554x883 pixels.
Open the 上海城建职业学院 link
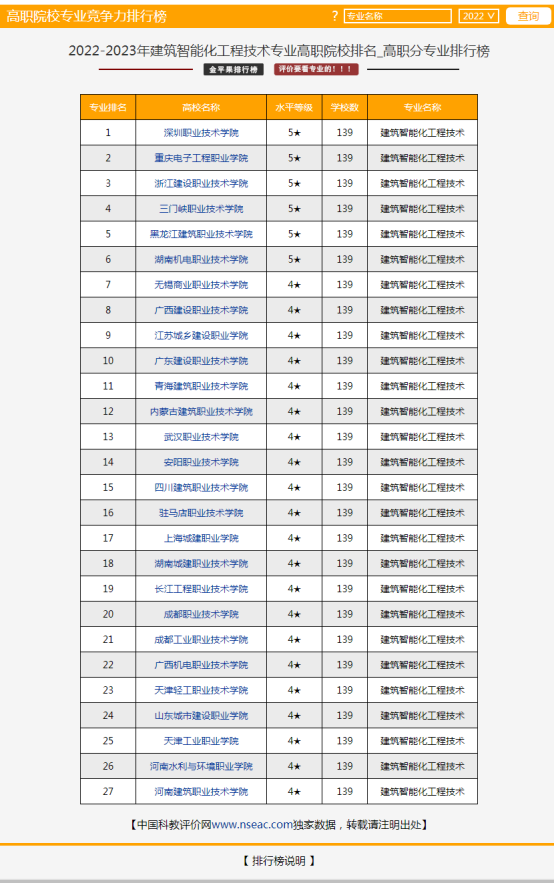tap(201, 538)
